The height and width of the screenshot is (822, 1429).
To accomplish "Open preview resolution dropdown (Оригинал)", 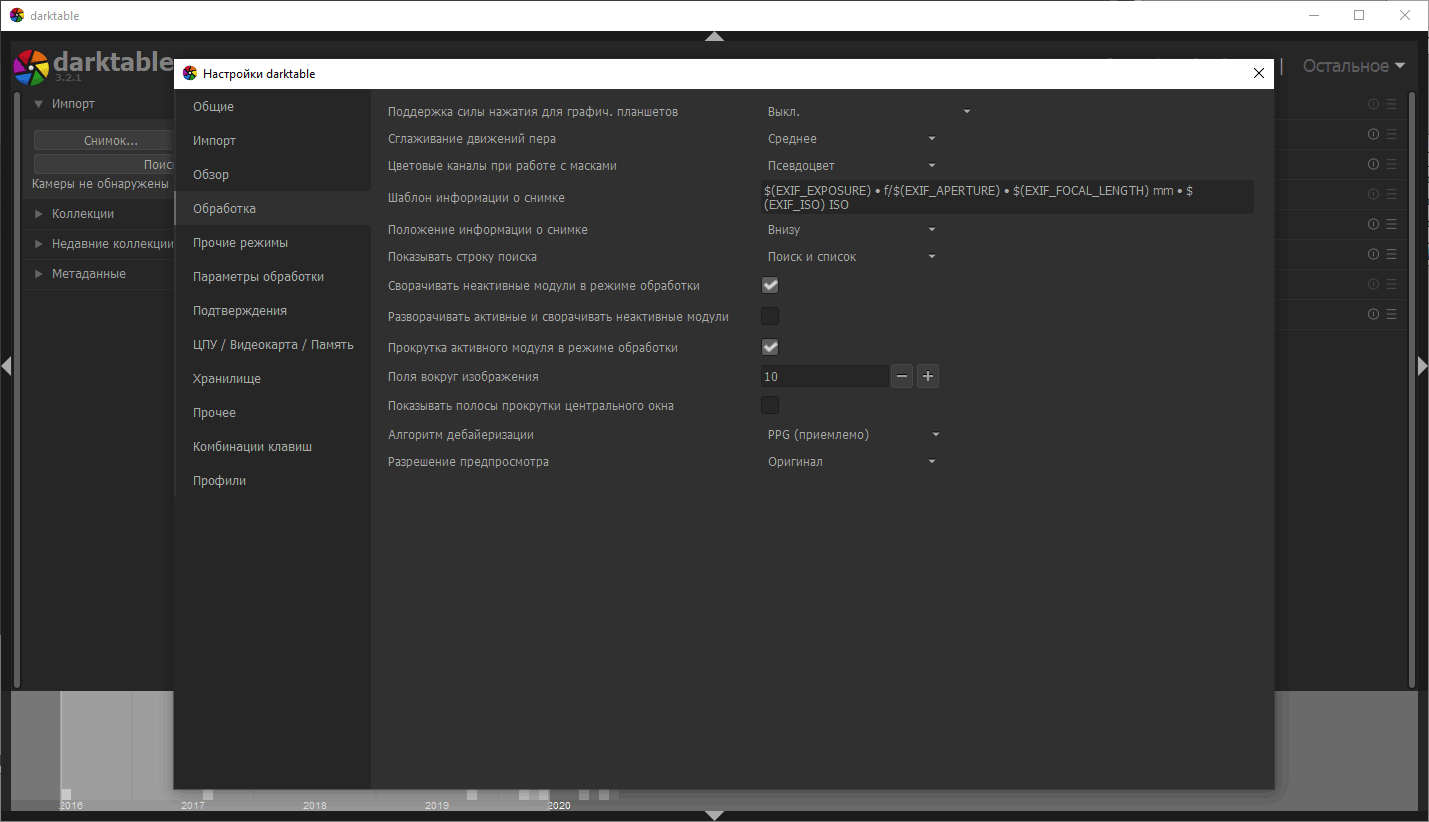I will click(851, 461).
